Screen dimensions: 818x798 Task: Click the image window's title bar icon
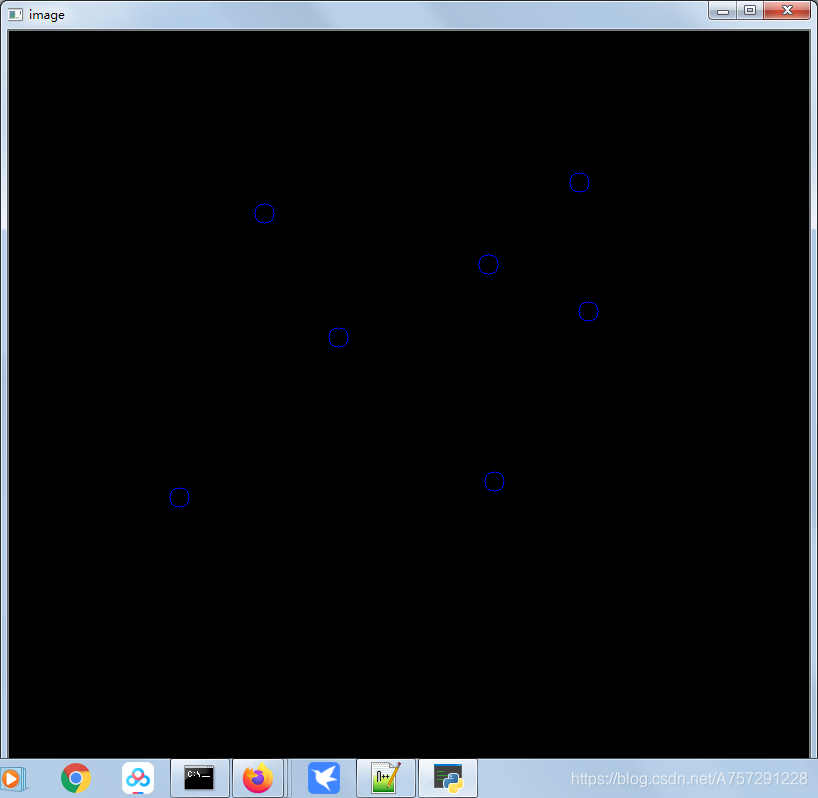point(15,15)
